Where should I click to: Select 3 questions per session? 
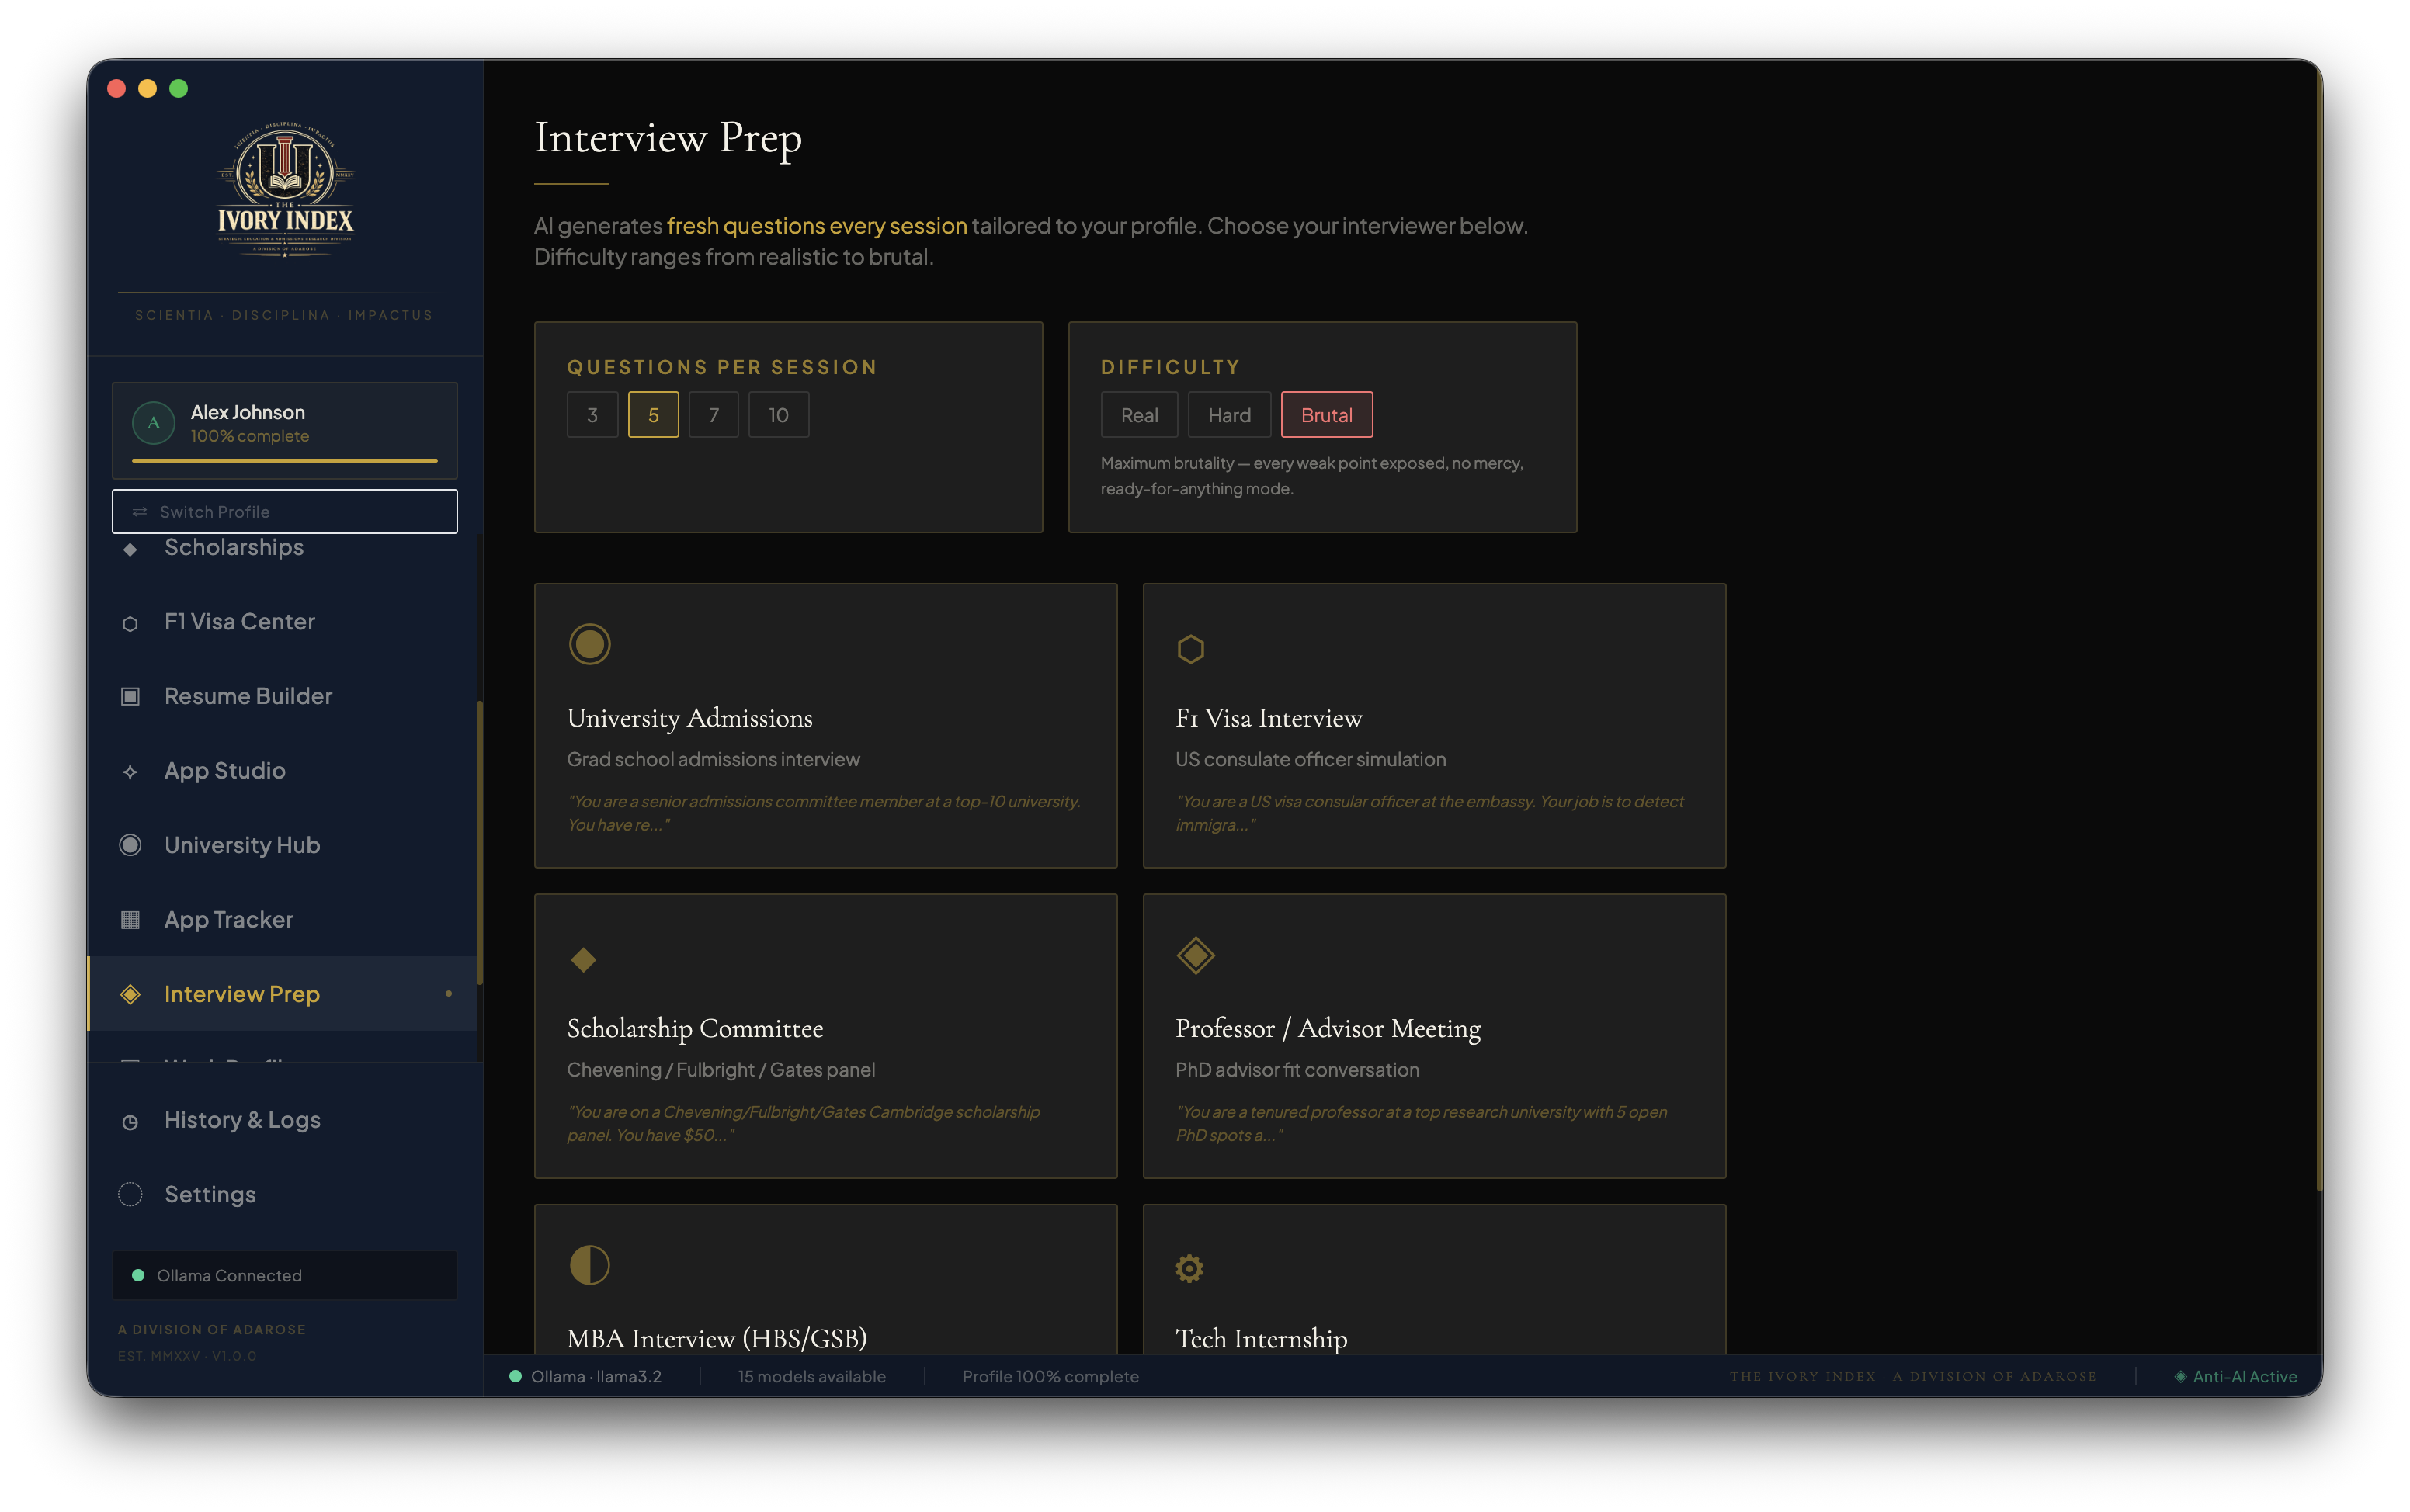(592, 415)
